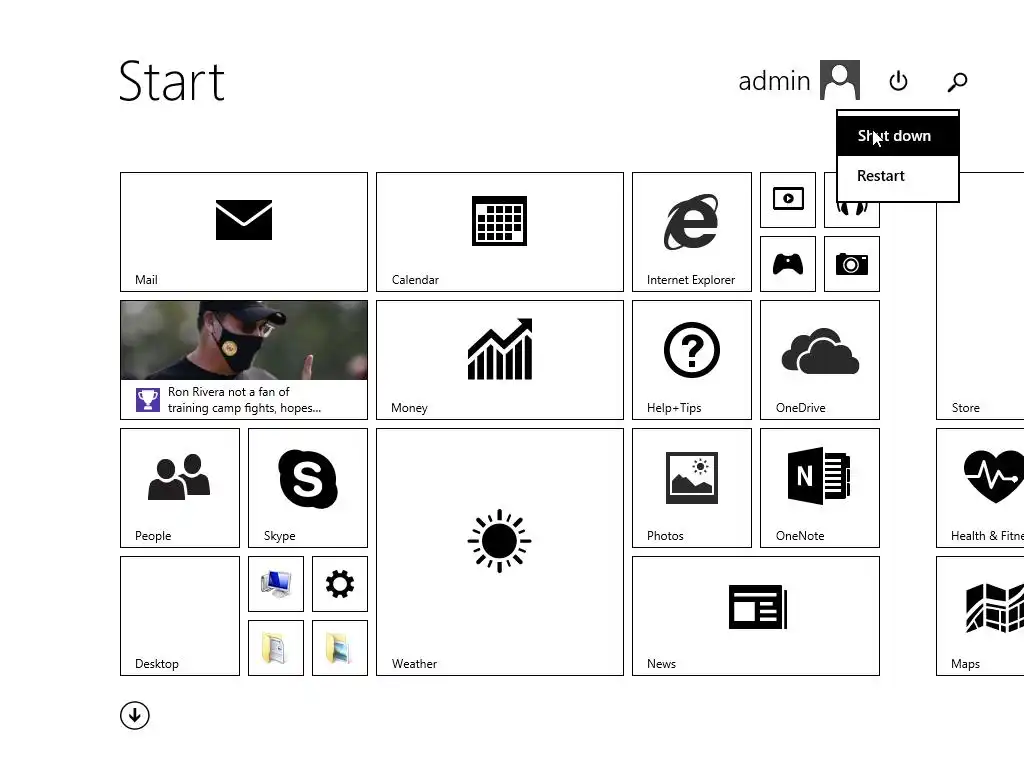Image resolution: width=1024 pixels, height=768 pixels.
Task: Open the Video tile with play icon
Action: point(788,200)
